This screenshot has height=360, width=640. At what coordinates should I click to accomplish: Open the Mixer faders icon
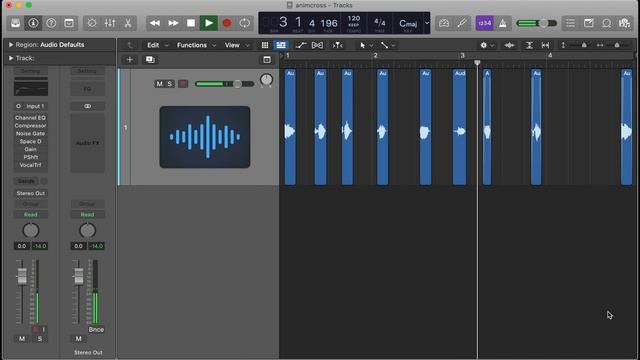point(110,23)
